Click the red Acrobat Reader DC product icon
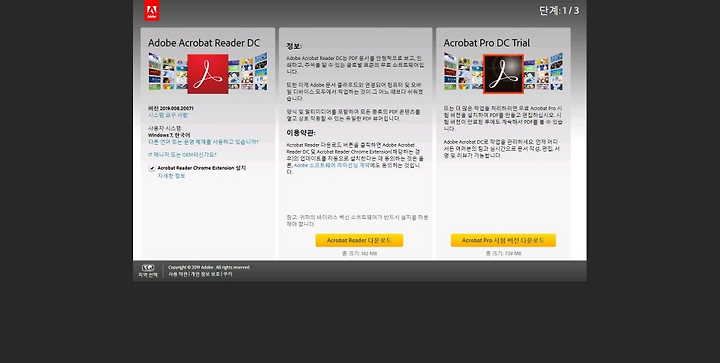The image size is (720, 363). [208, 74]
